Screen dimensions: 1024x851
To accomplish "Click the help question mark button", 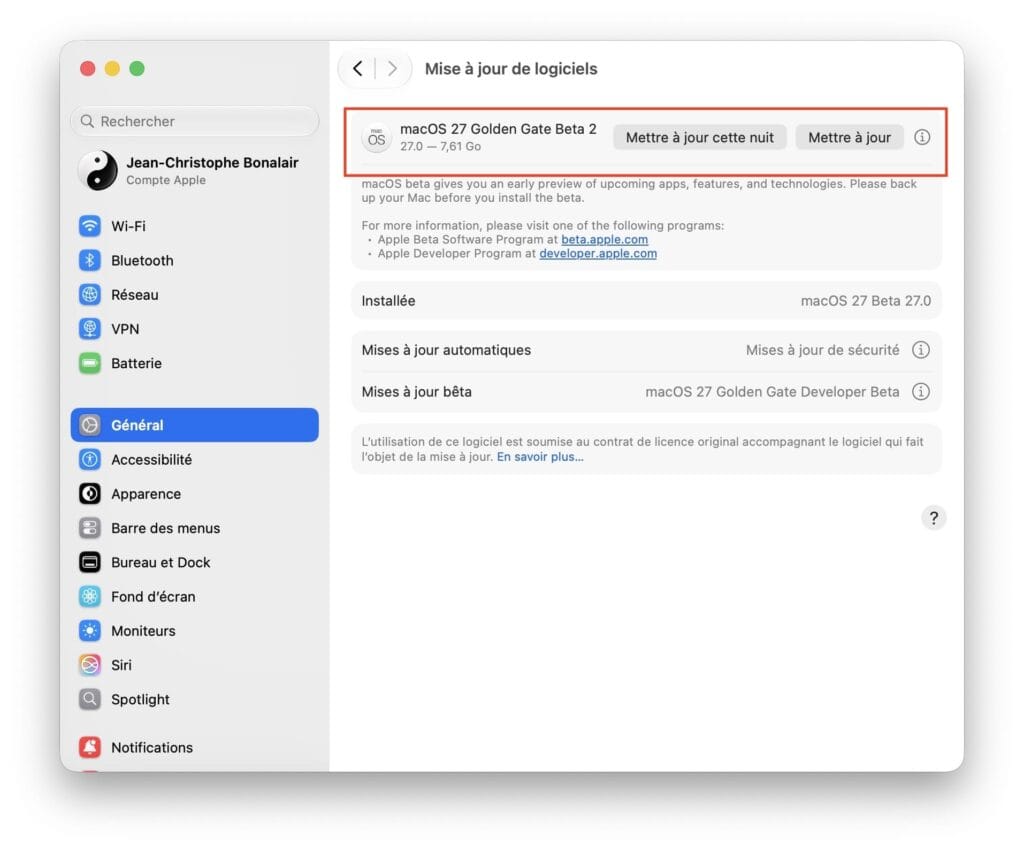I will (x=934, y=518).
